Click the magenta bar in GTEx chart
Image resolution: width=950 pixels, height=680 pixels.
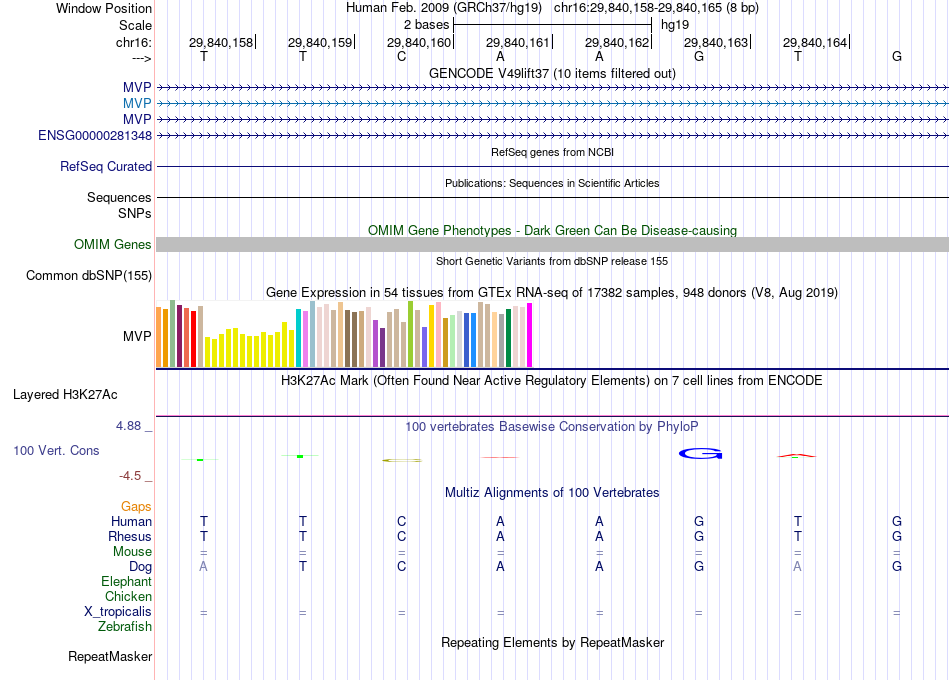point(530,335)
